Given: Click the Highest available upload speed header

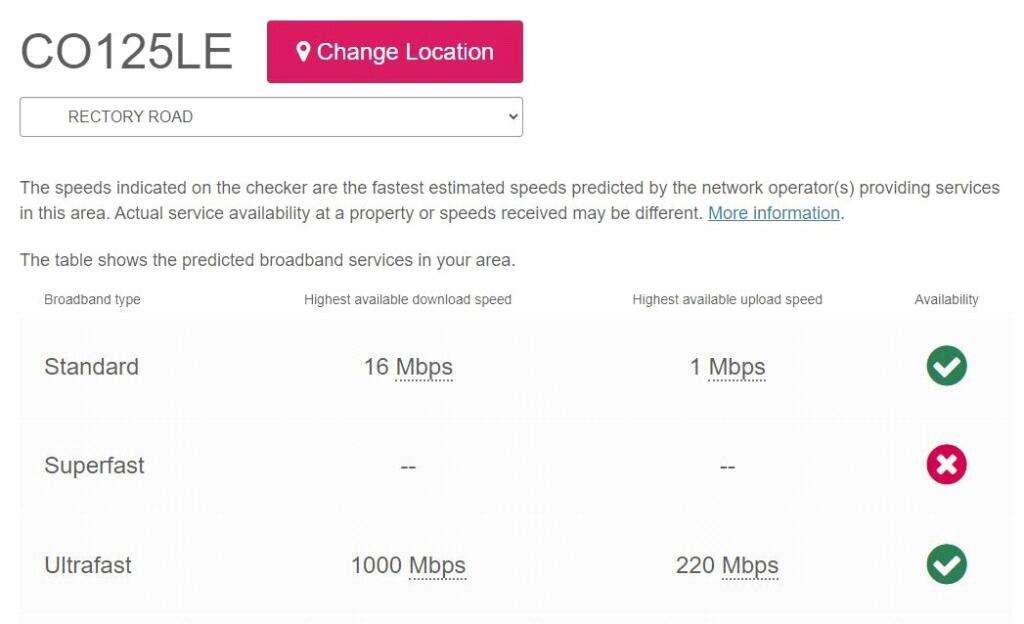Looking at the screenshot, I should tap(727, 299).
